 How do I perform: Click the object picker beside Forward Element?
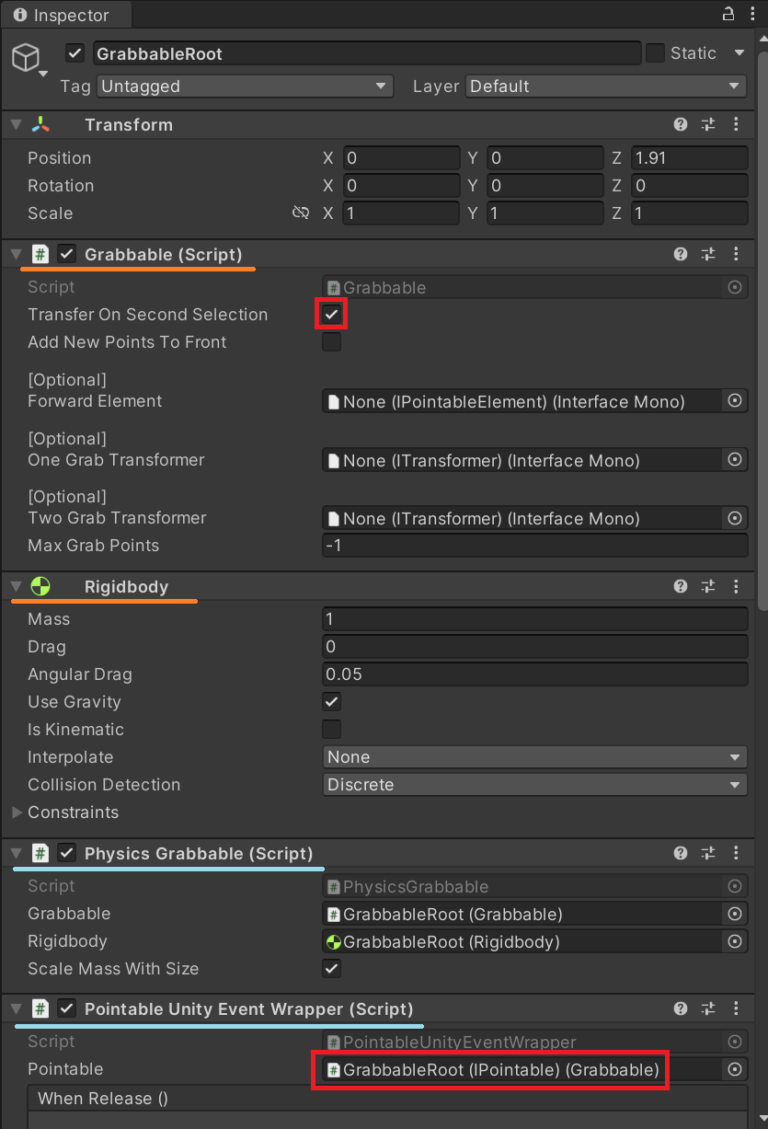734,400
